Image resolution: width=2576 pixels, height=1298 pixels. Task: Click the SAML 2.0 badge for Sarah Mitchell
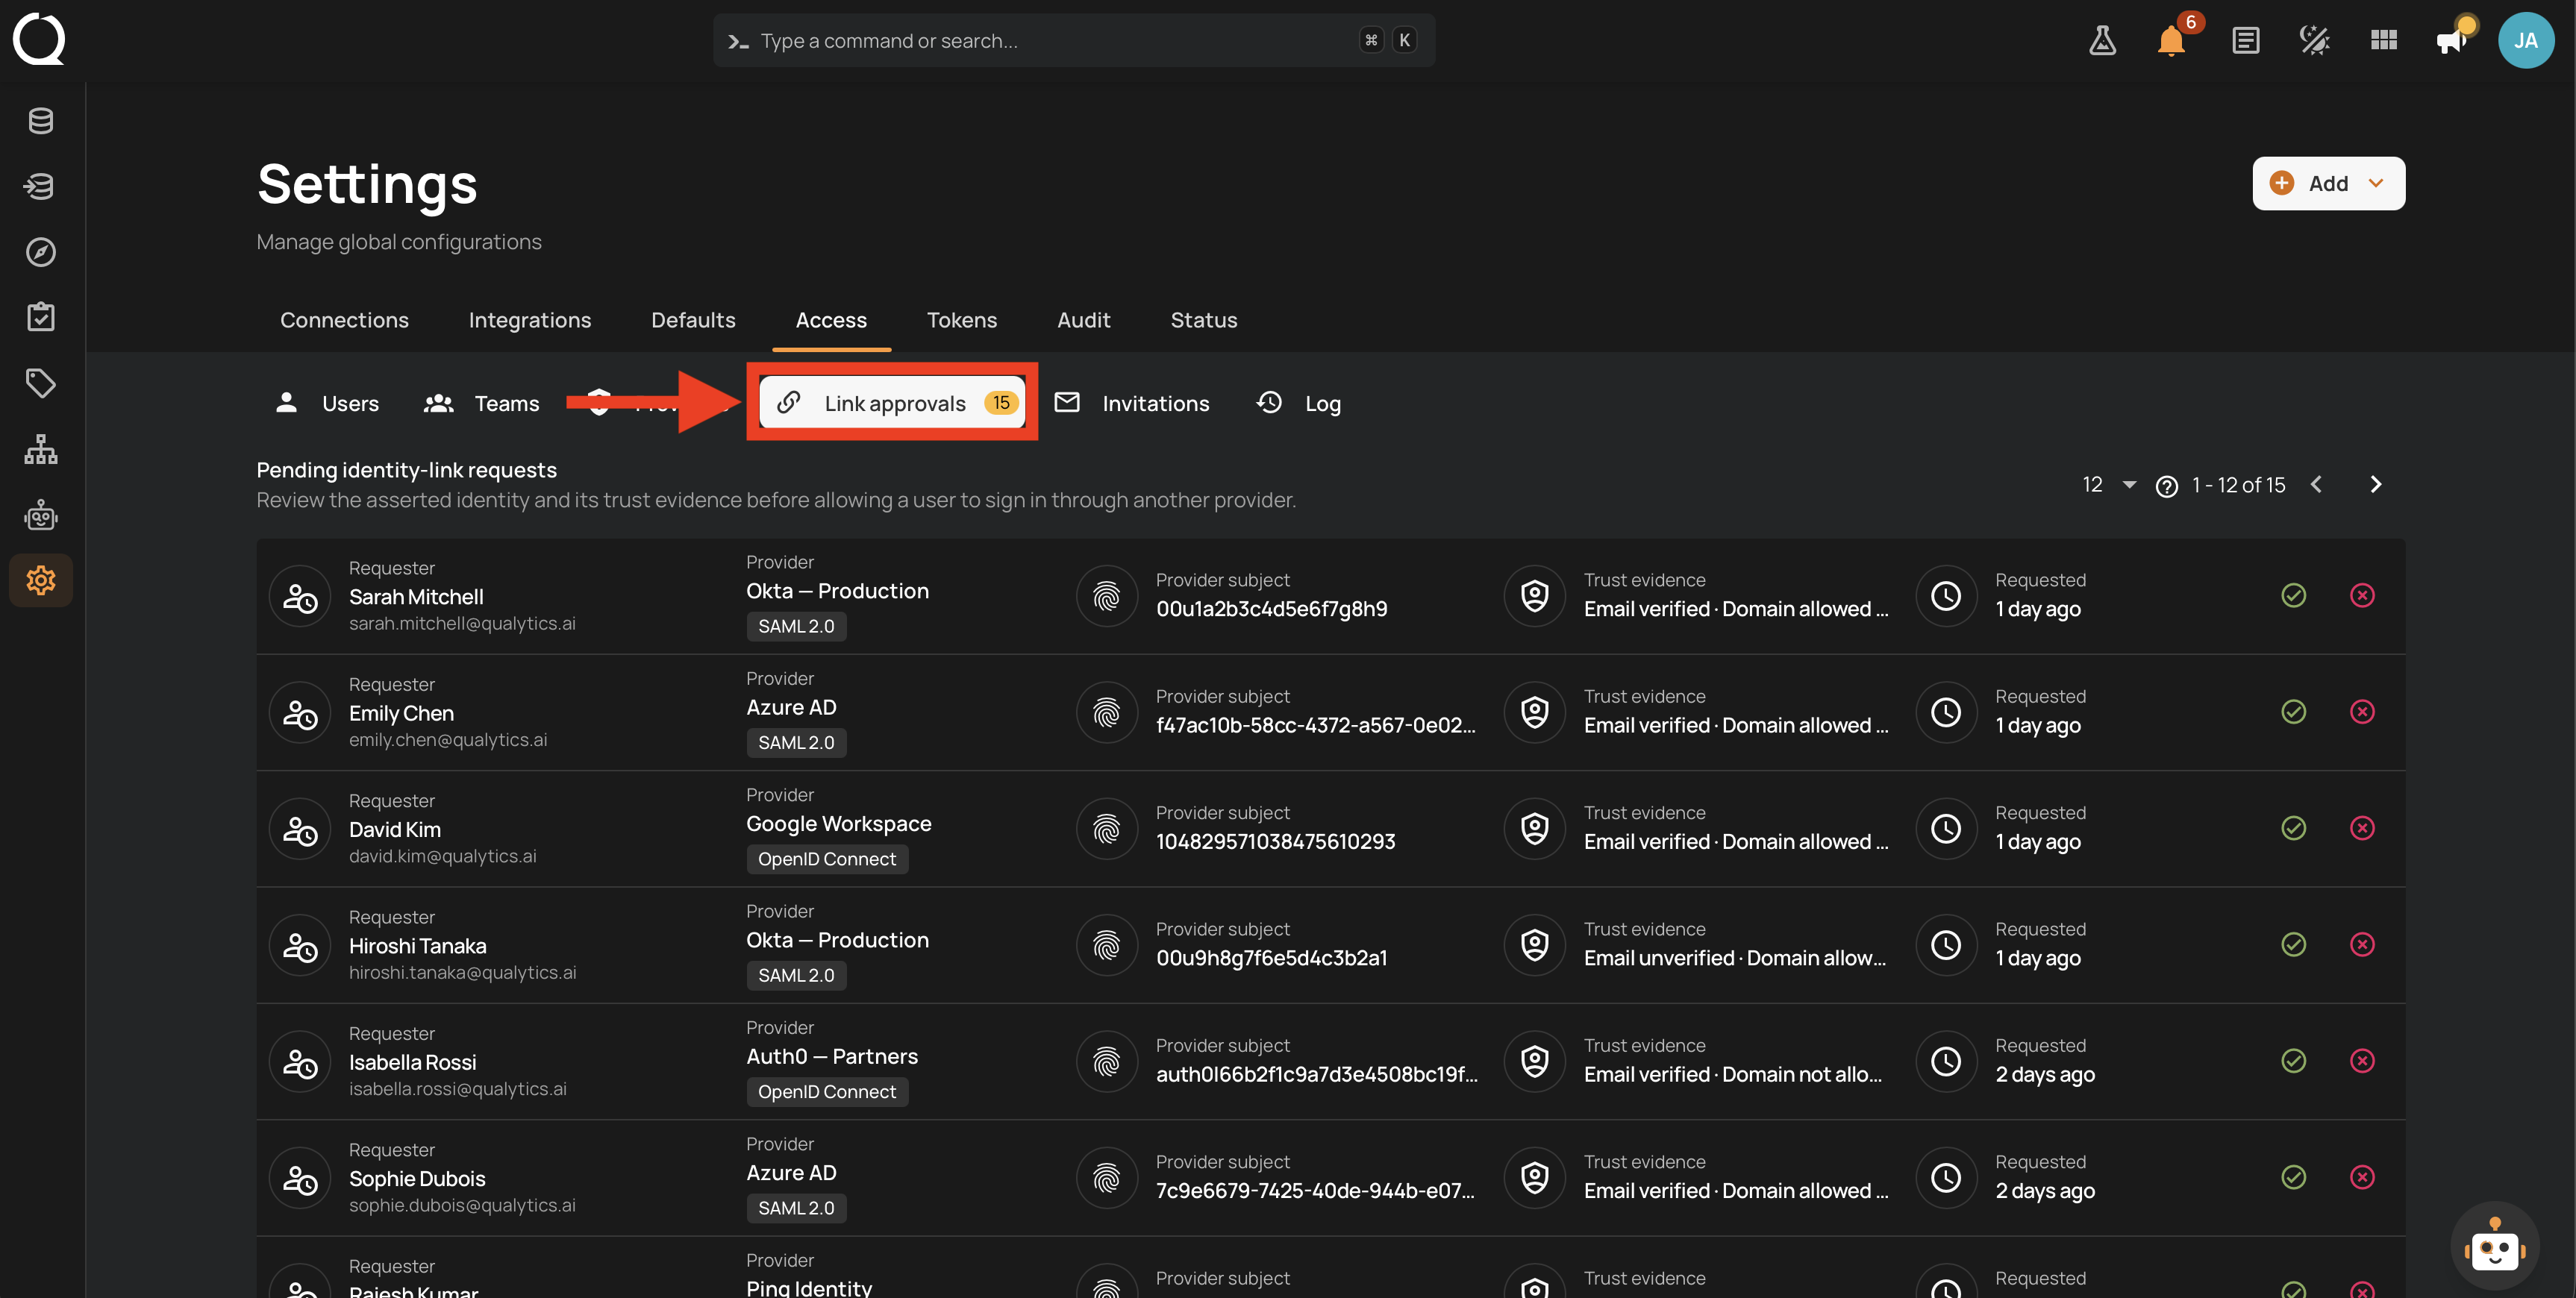tap(796, 626)
